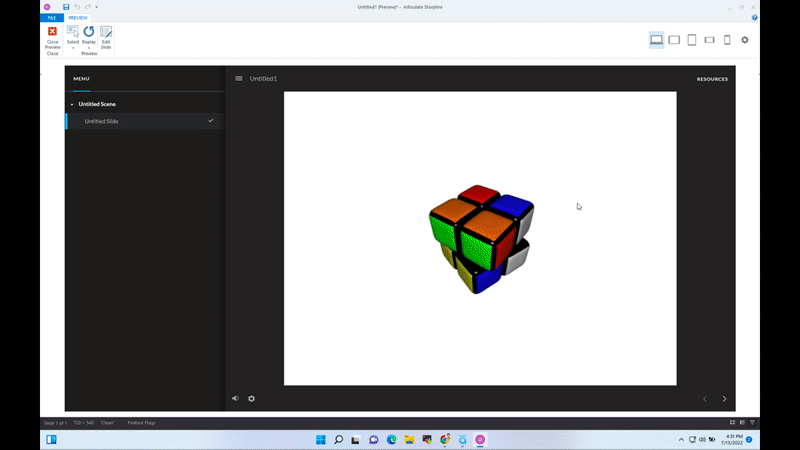Screen dimensions: 800x450
Task: Open the player settings gear icon
Action: tap(252, 398)
